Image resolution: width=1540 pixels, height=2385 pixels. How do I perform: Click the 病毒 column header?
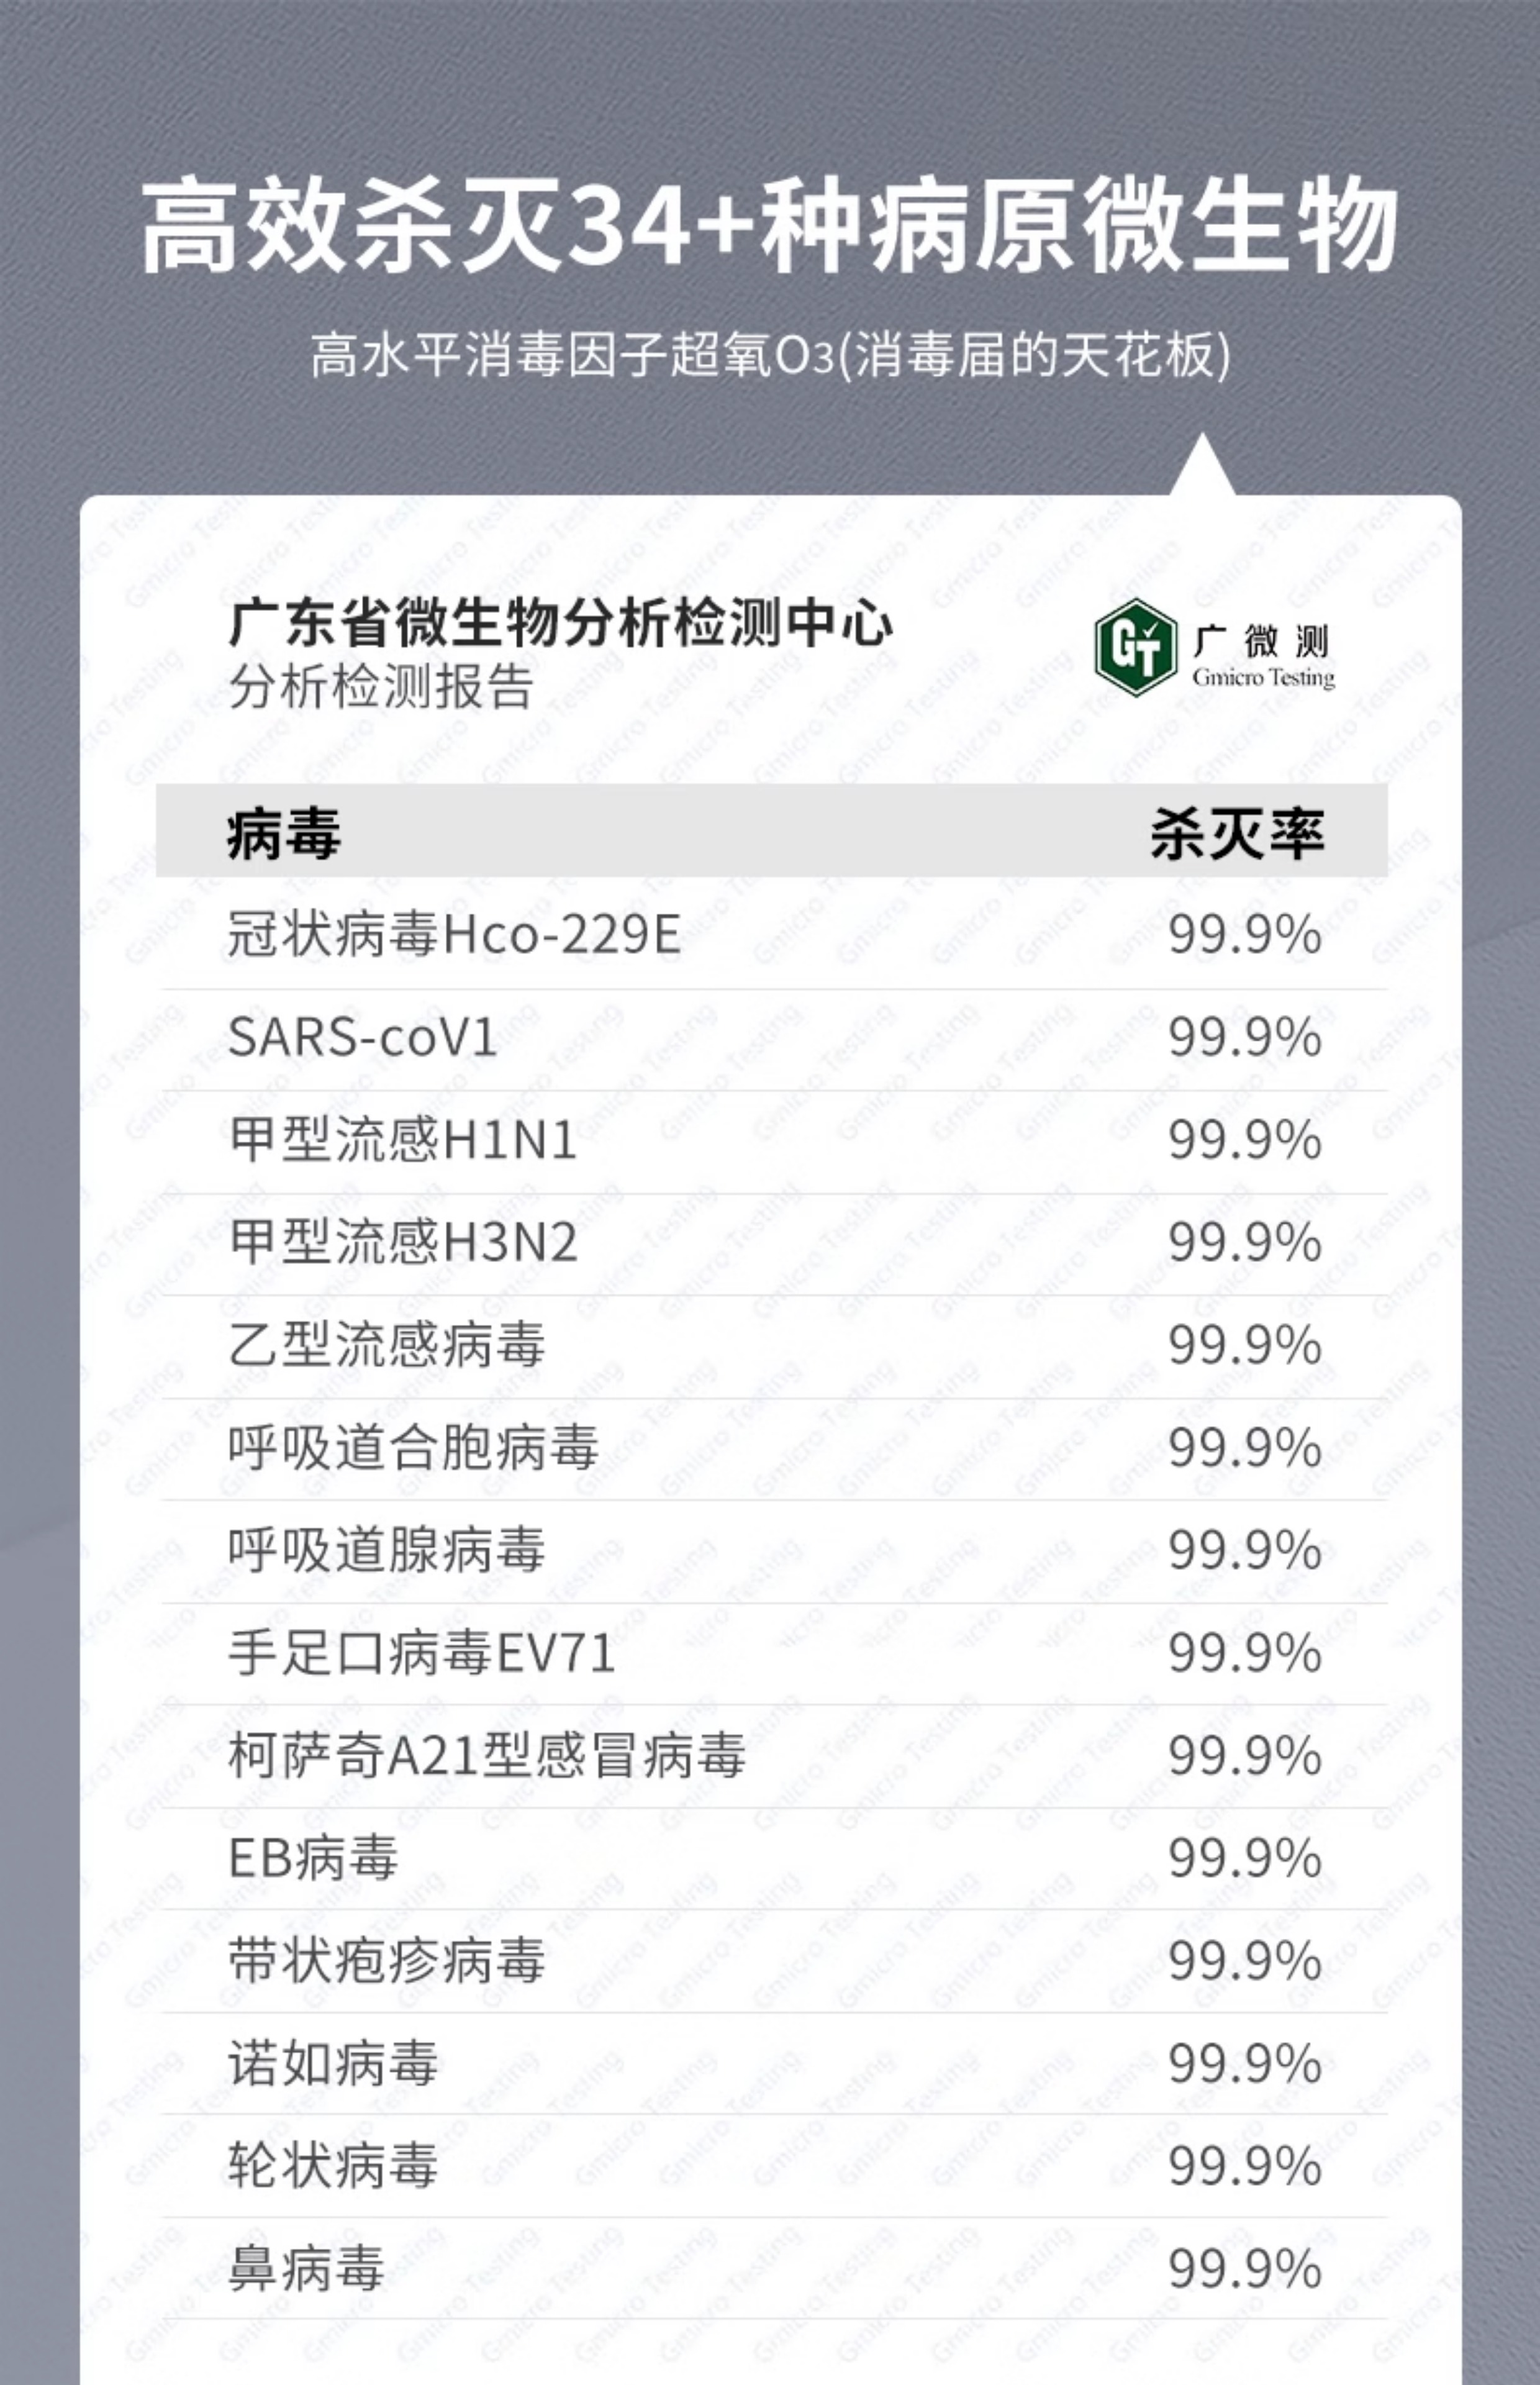coord(284,833)
